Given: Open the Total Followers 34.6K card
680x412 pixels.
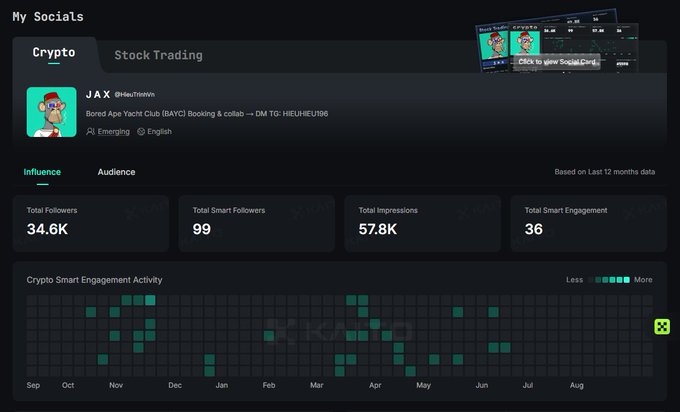Looking at the screenshot, I should (x=91, y=223).
